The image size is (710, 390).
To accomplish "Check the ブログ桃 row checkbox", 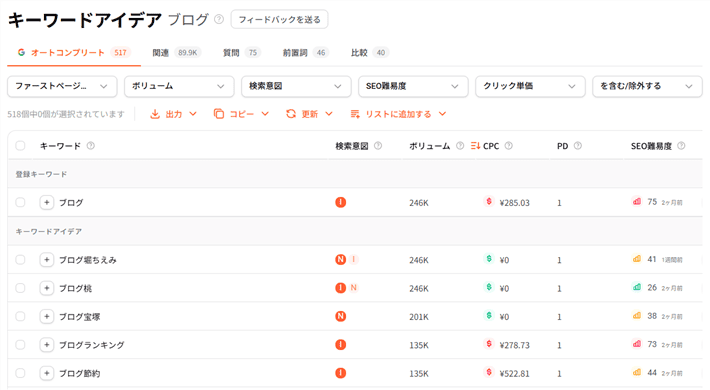I will pos(20,288).
